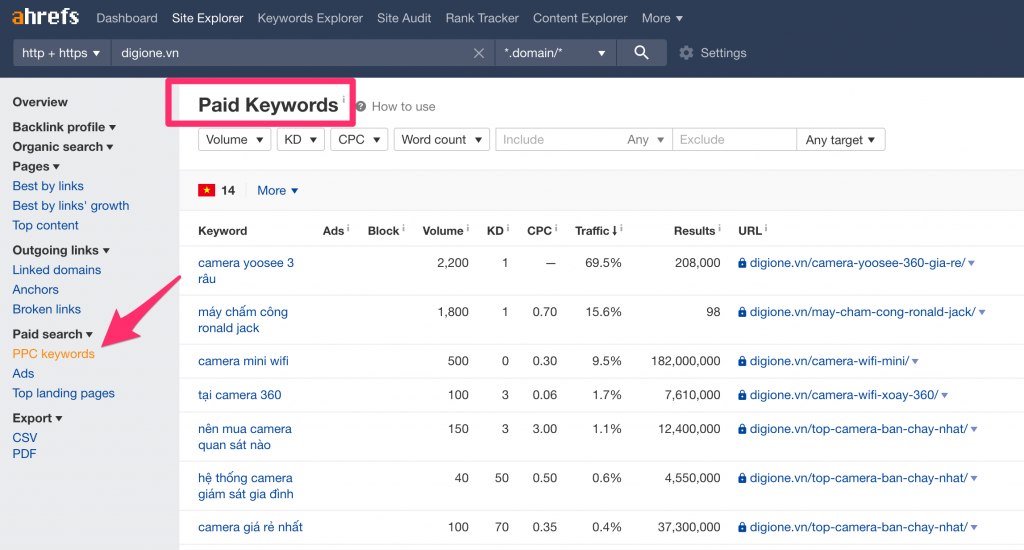This screenshot has width=1024, height=550.
Task: Open the http + https protocol dropdown
Action: click(61, 53)
